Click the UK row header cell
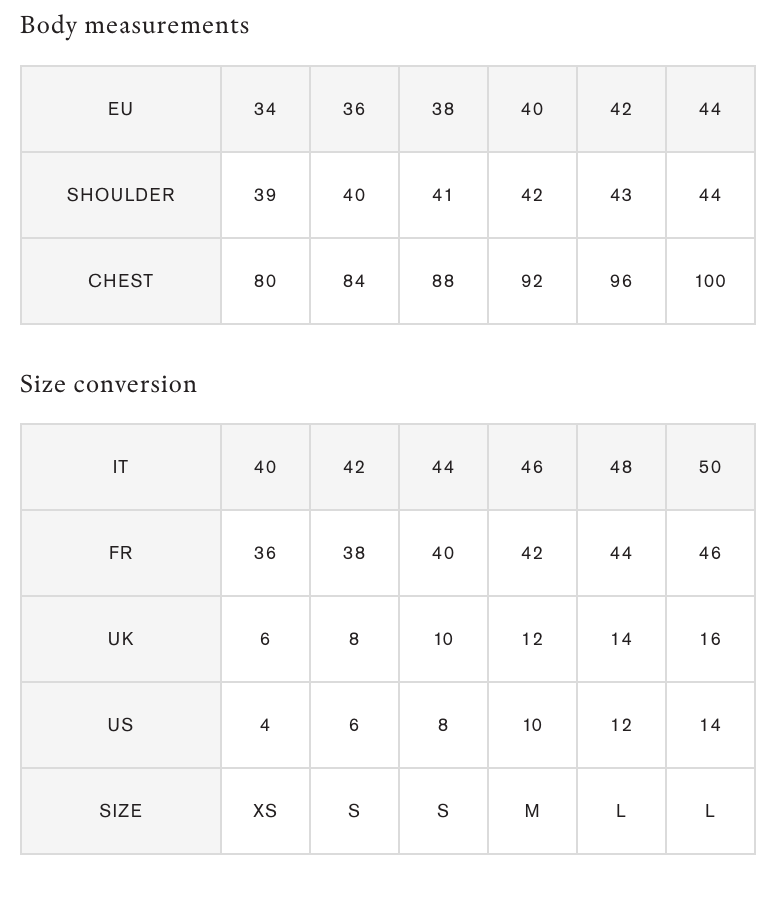778x901 pixels. point(120,639)
